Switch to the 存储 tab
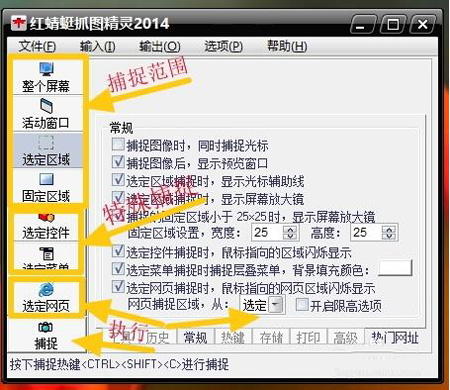Image resolution: width=450 pixels, height=390 pixels. click(x=271, y=338)
